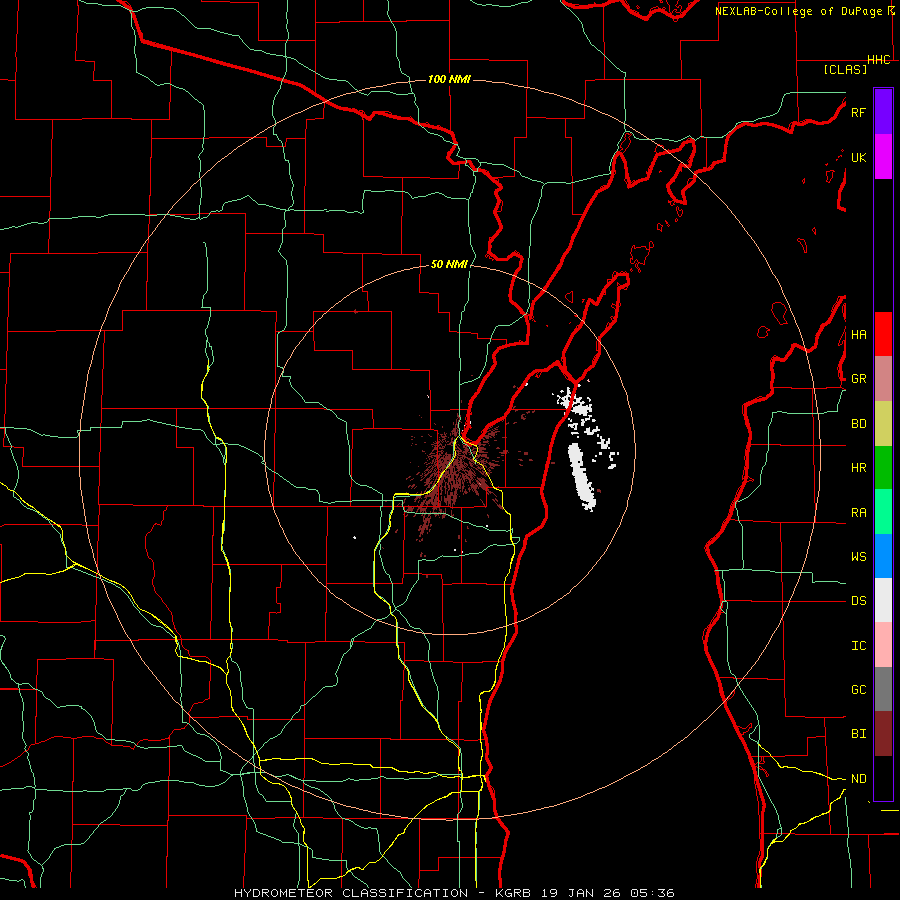Select the BD yellow legend color
900x900 pixels.
883,423
